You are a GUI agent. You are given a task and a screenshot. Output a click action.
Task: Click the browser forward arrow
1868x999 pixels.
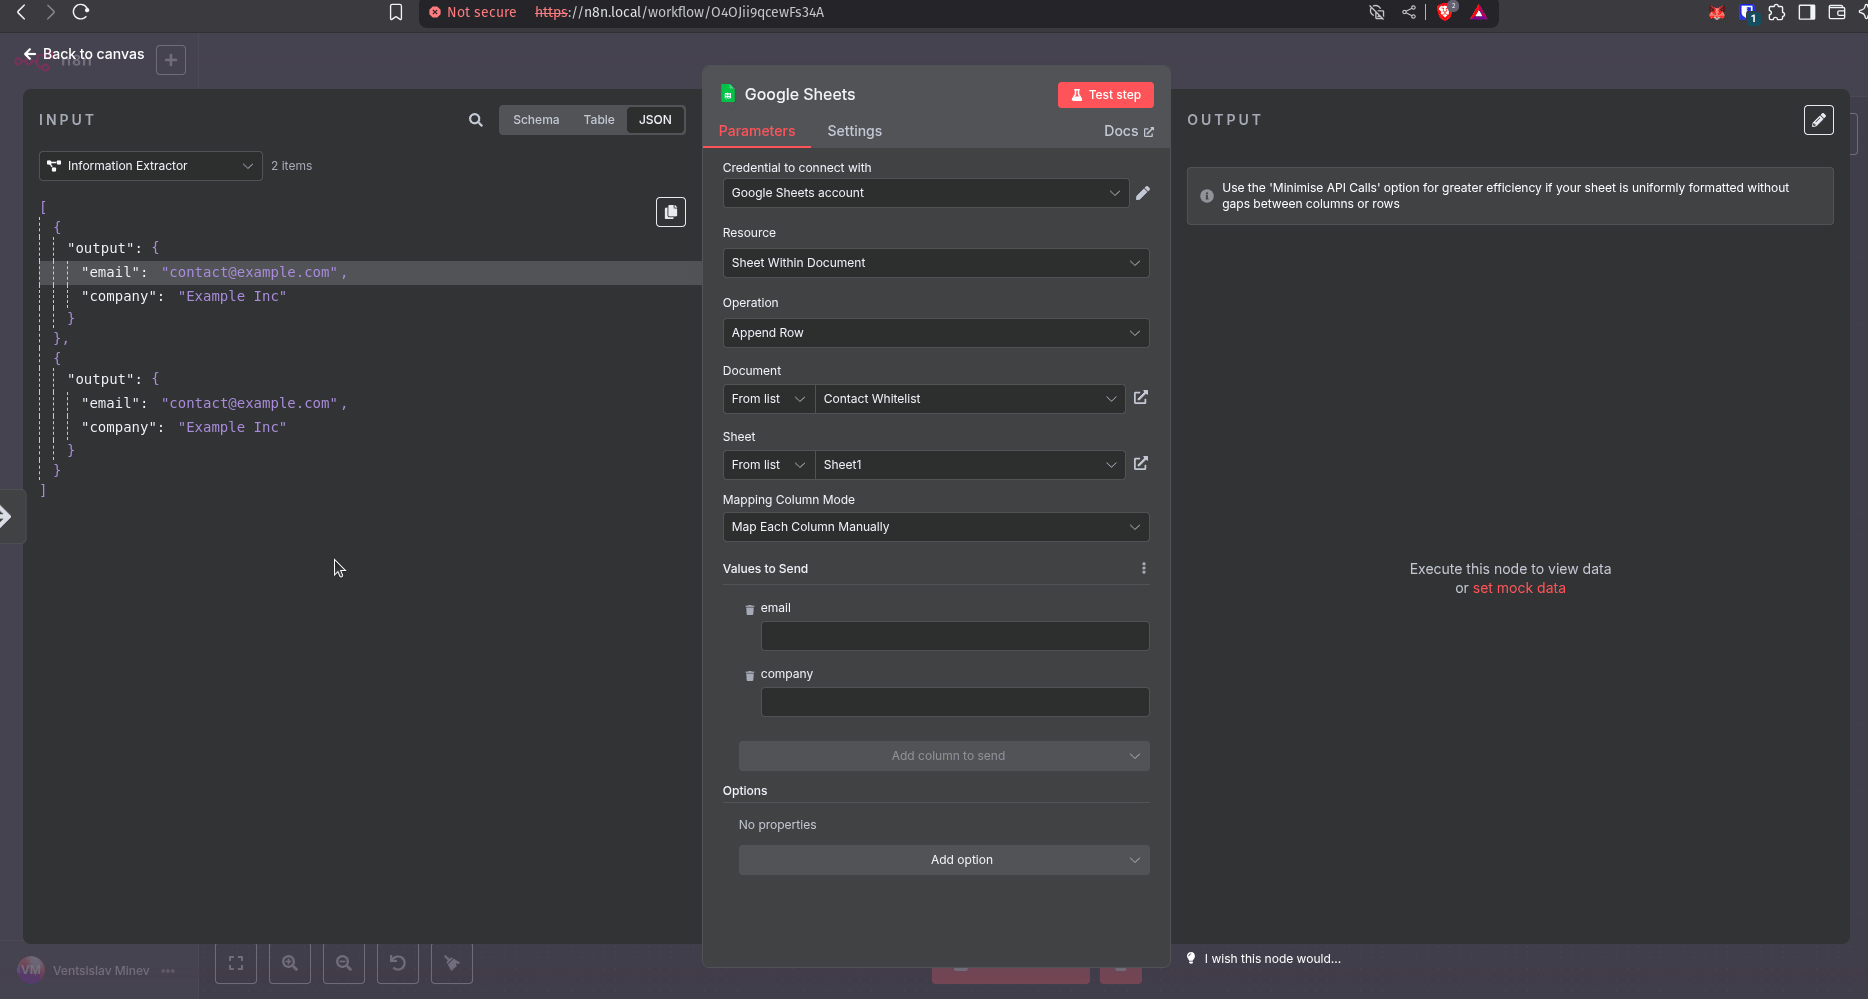[x=50, y=12]
